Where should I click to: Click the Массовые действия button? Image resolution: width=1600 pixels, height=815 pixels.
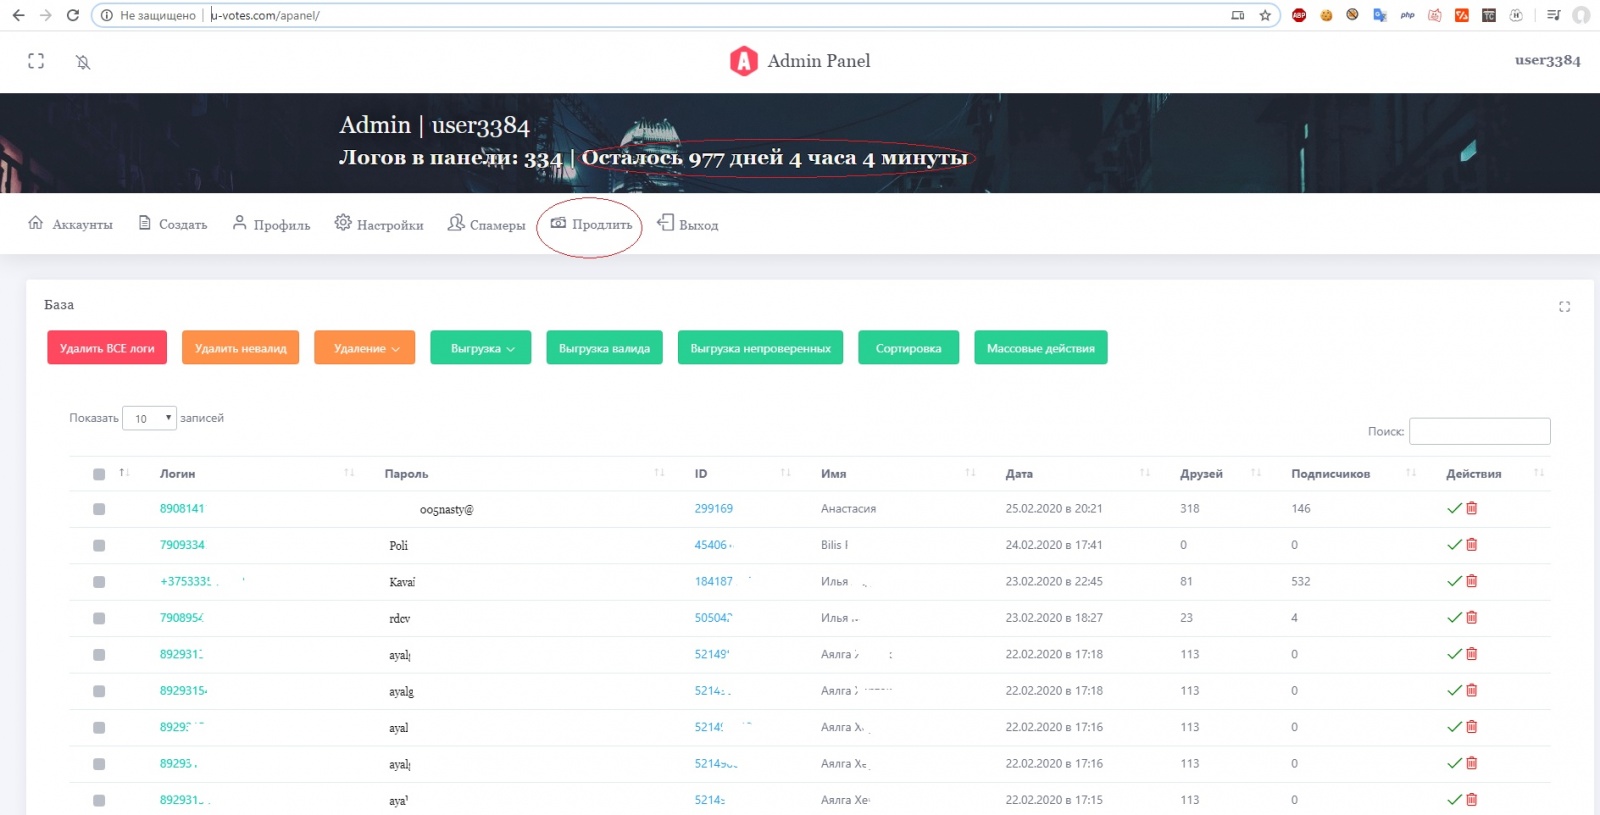1041,348
